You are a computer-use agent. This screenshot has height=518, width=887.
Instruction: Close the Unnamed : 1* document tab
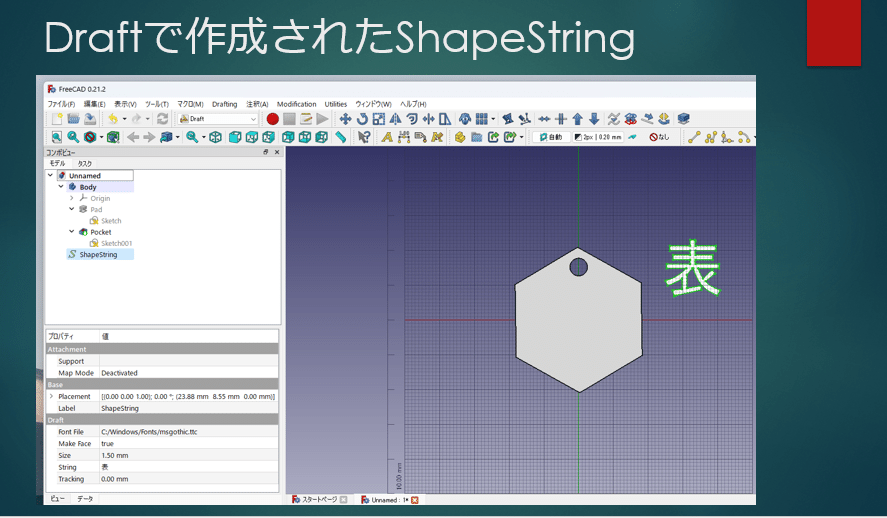tap(415, 500)
